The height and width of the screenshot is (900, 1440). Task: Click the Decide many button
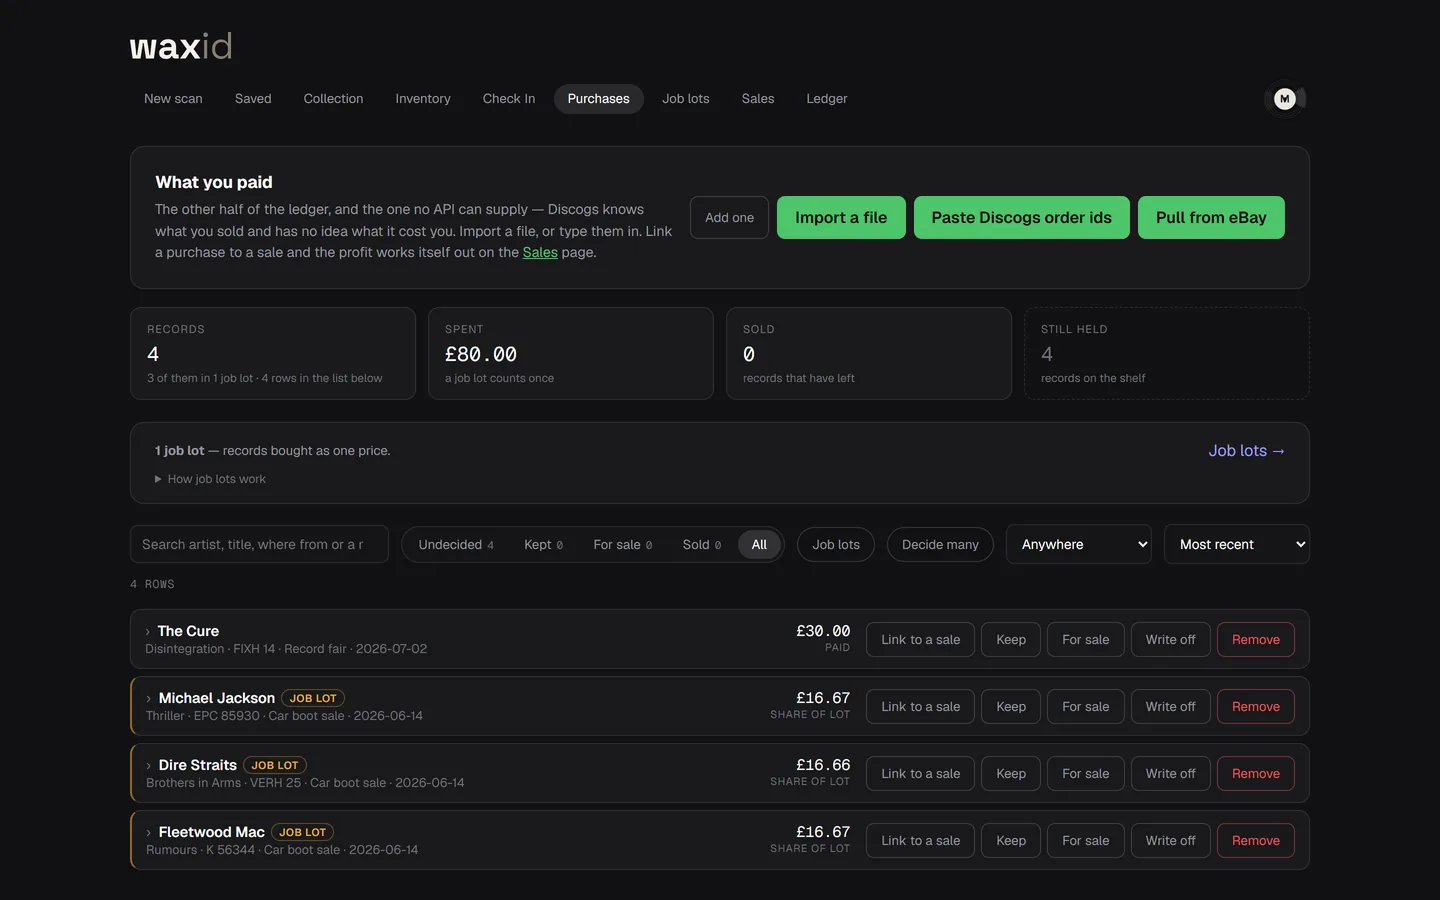(940, 545)
